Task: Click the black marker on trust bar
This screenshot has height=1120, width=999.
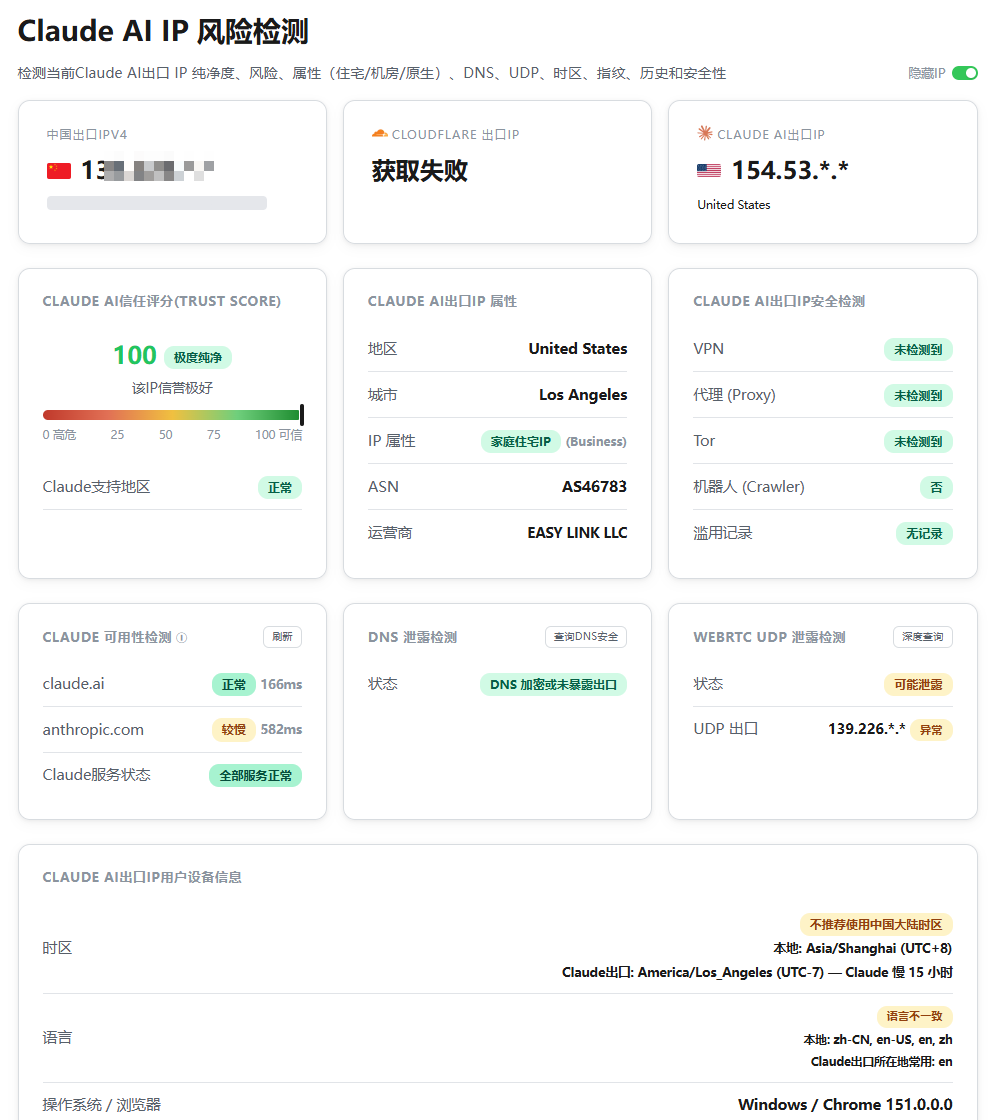Action: tap(302, 415)
